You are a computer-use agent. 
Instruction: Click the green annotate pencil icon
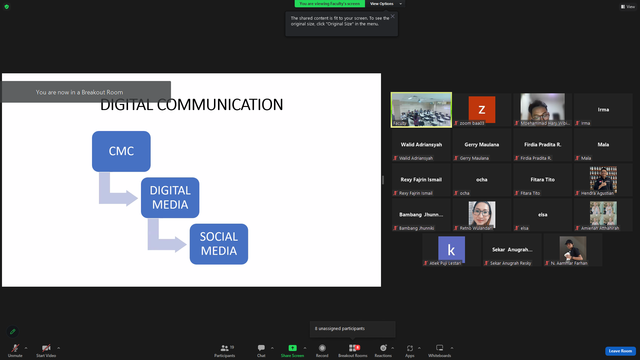click(x=13, y=331)
